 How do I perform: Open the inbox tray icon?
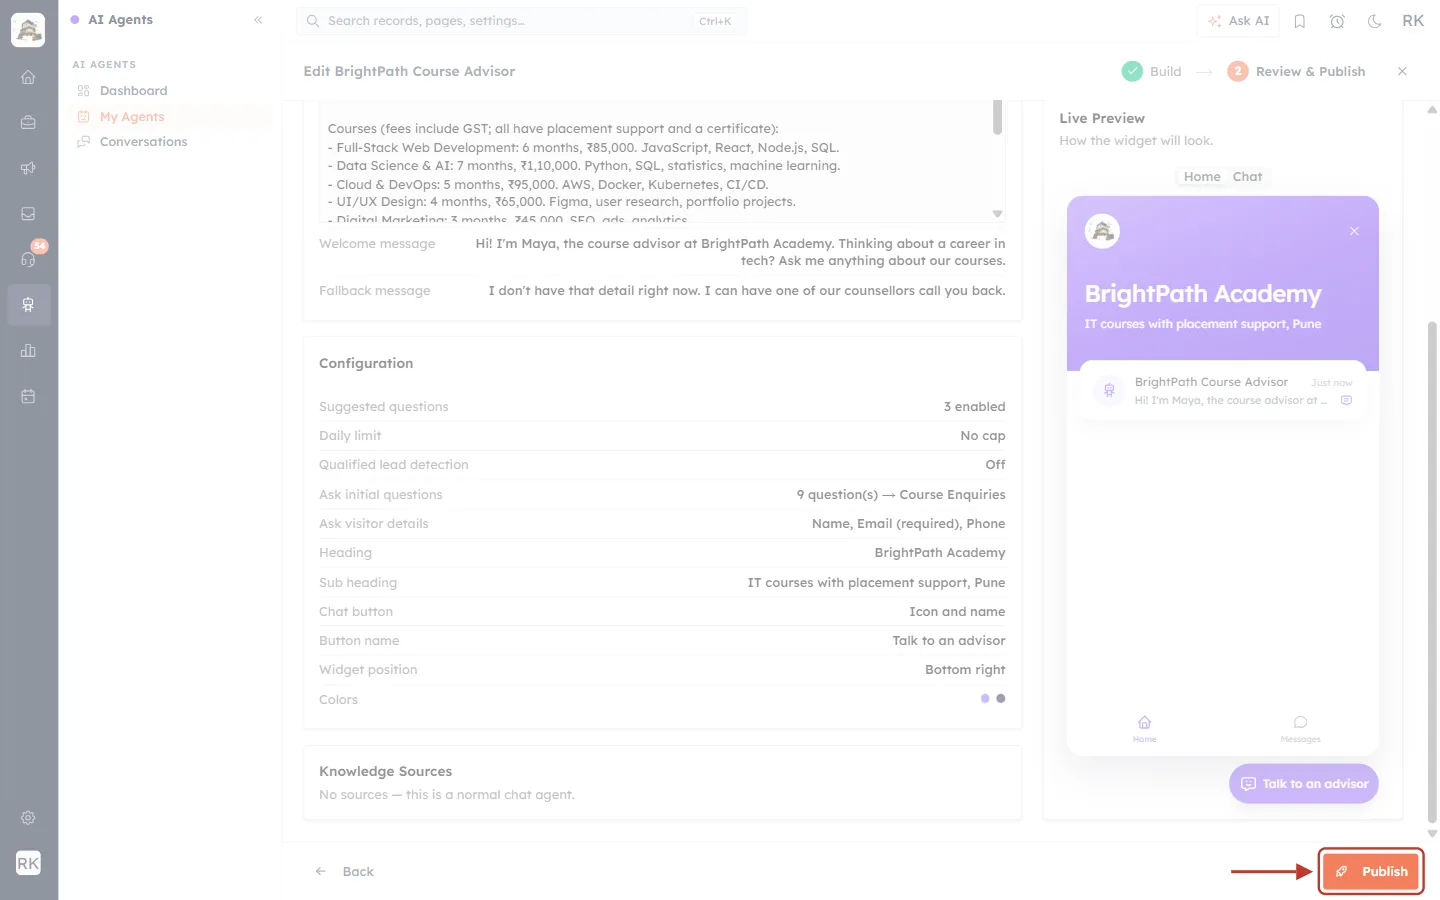click(x=28, y=214)
